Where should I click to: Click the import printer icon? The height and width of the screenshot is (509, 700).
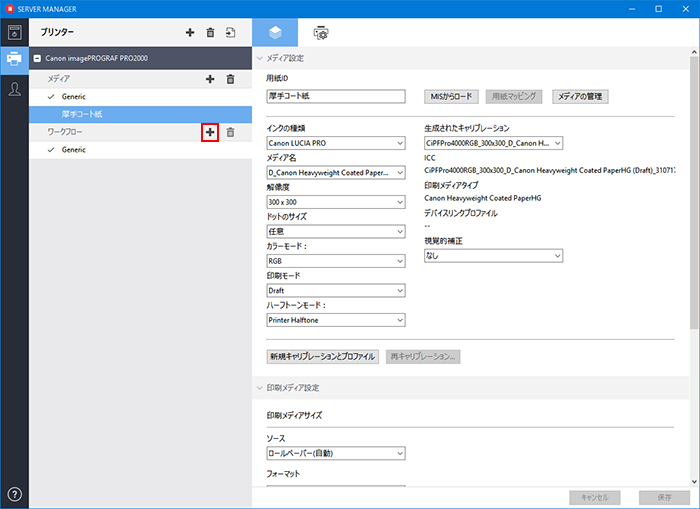point(230,33)
